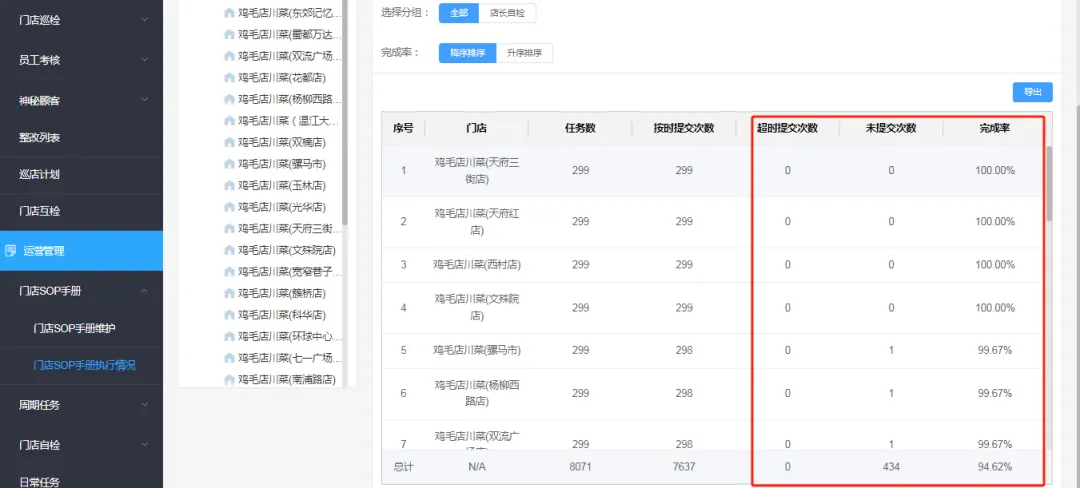Click the 导出 export button
Viewport: 1080px width, 488px height.
coord(1032,92)
